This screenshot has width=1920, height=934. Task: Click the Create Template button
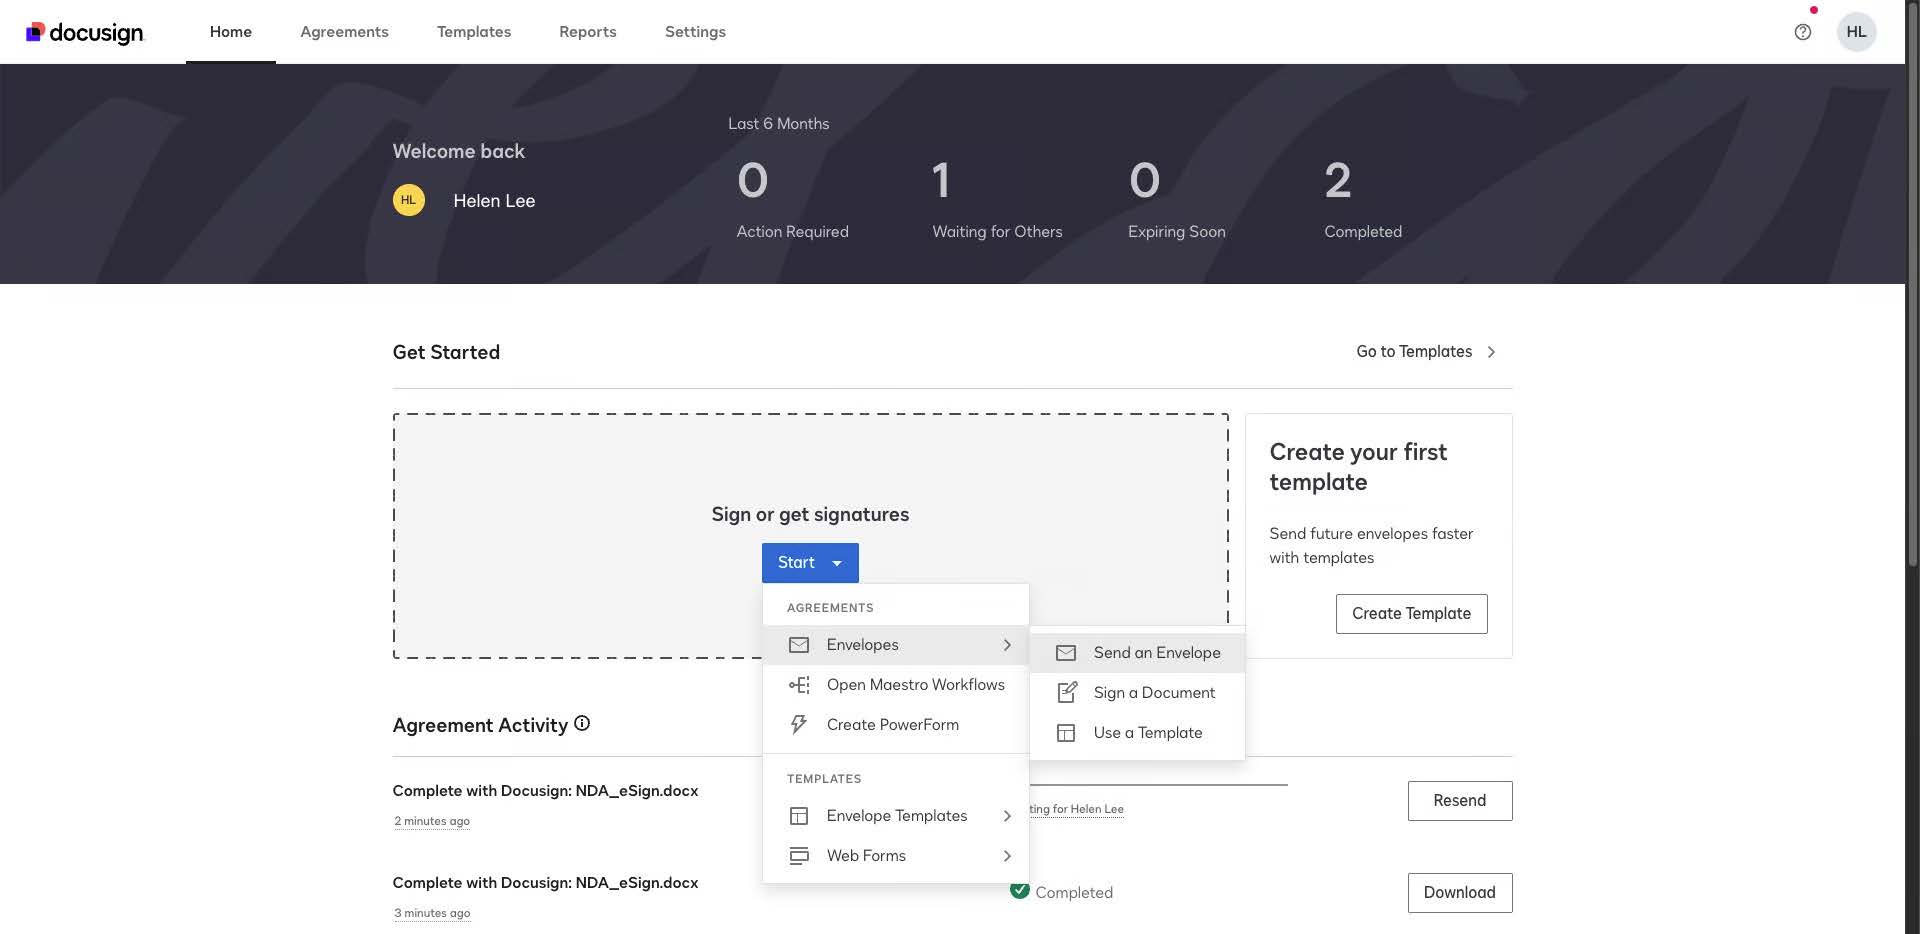[x=1411, y=614]
